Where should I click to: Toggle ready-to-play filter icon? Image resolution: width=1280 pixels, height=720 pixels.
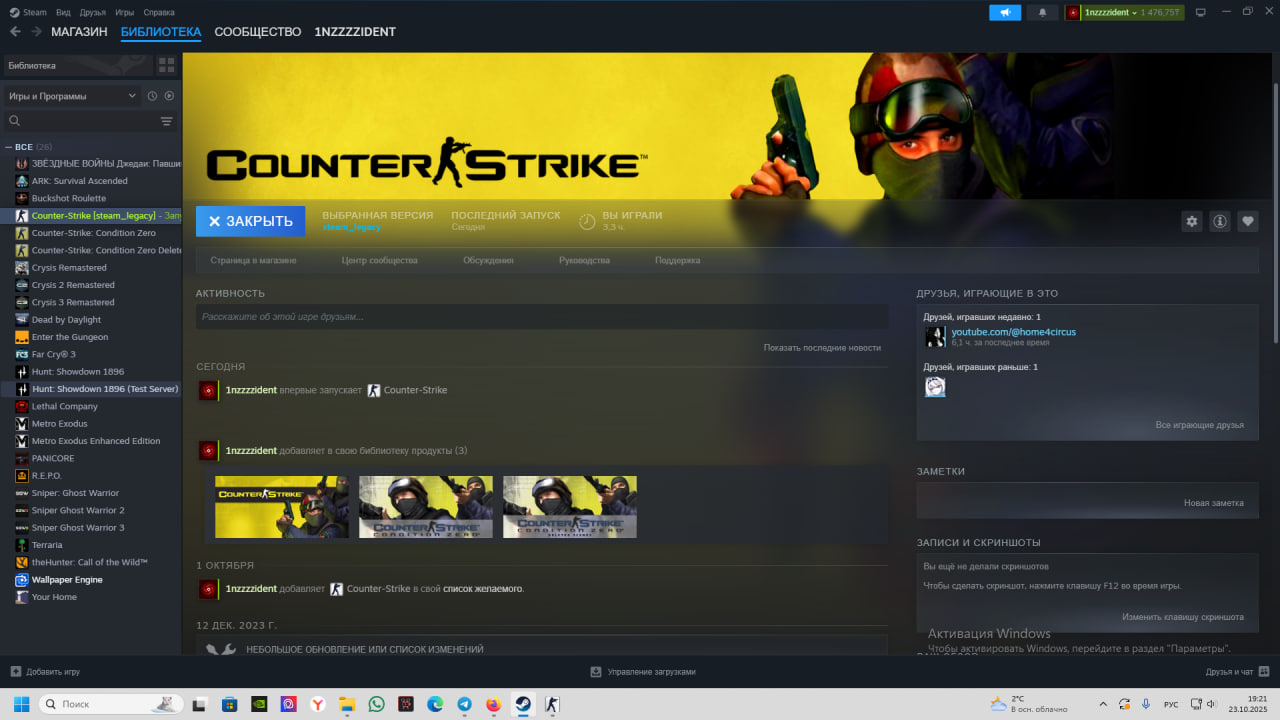coord(169,96)
